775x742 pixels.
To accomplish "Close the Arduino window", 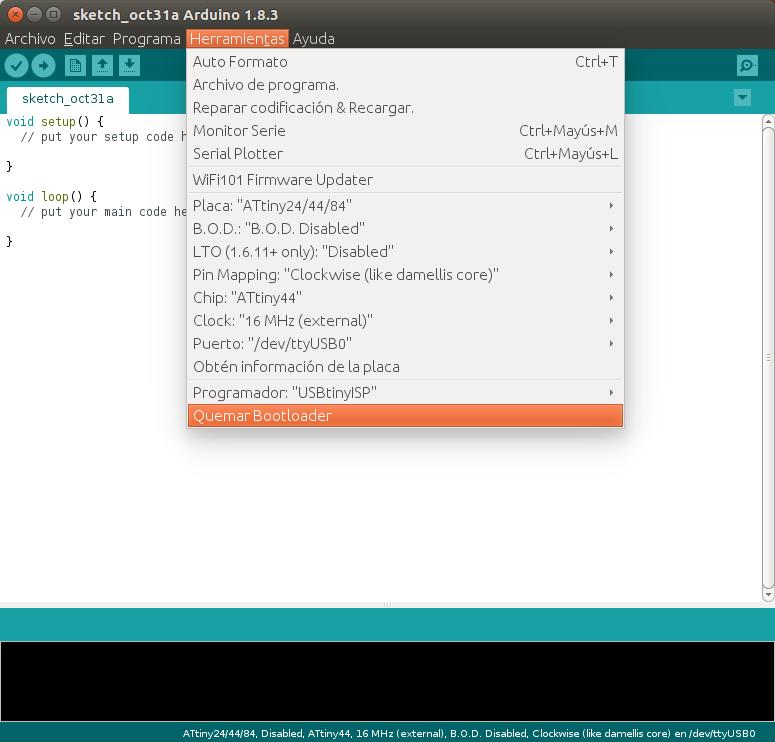I will [x=15, y=14].
